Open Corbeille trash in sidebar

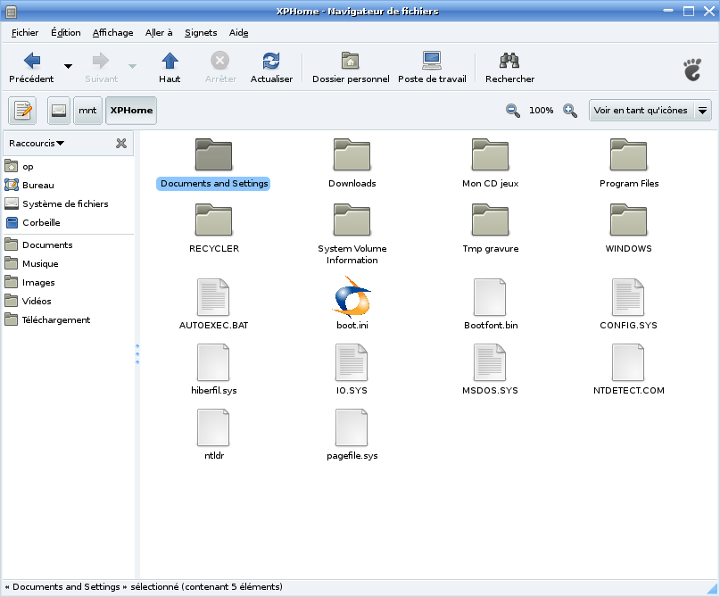(x=69, y=223)
